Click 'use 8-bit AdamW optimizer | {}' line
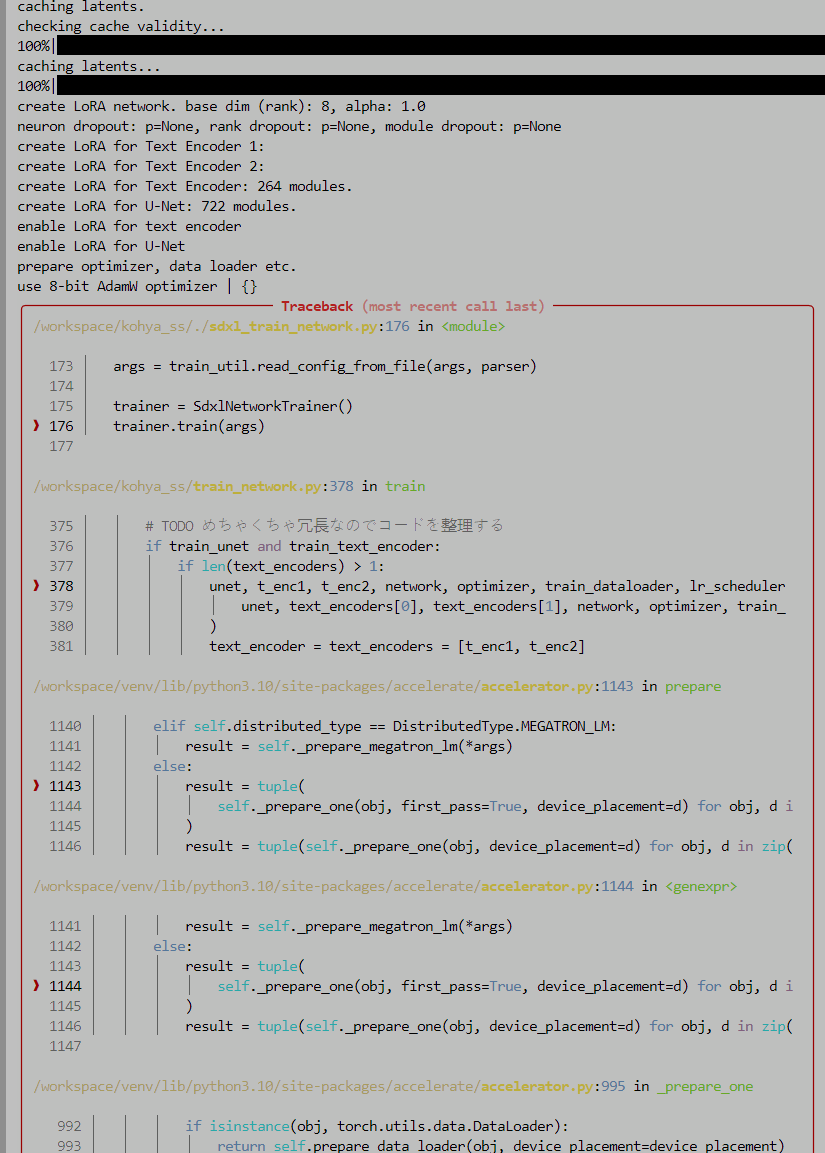 (137, 286)
